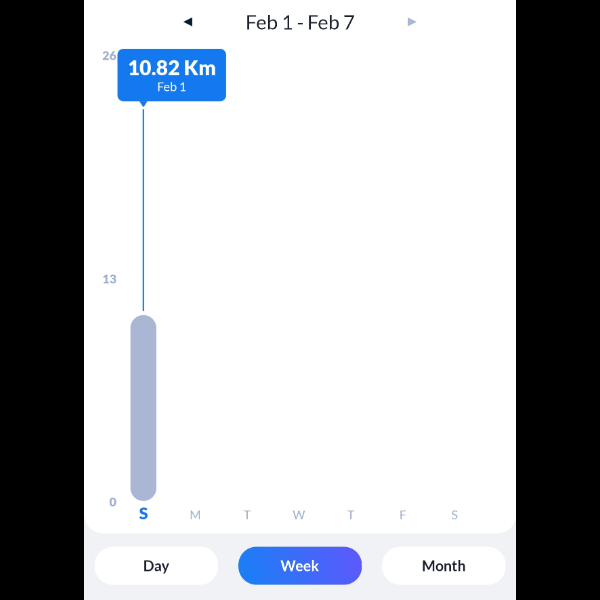The image size is (600, 600).
Task: Click the Sunday distance bar
Action: point(143,408)
